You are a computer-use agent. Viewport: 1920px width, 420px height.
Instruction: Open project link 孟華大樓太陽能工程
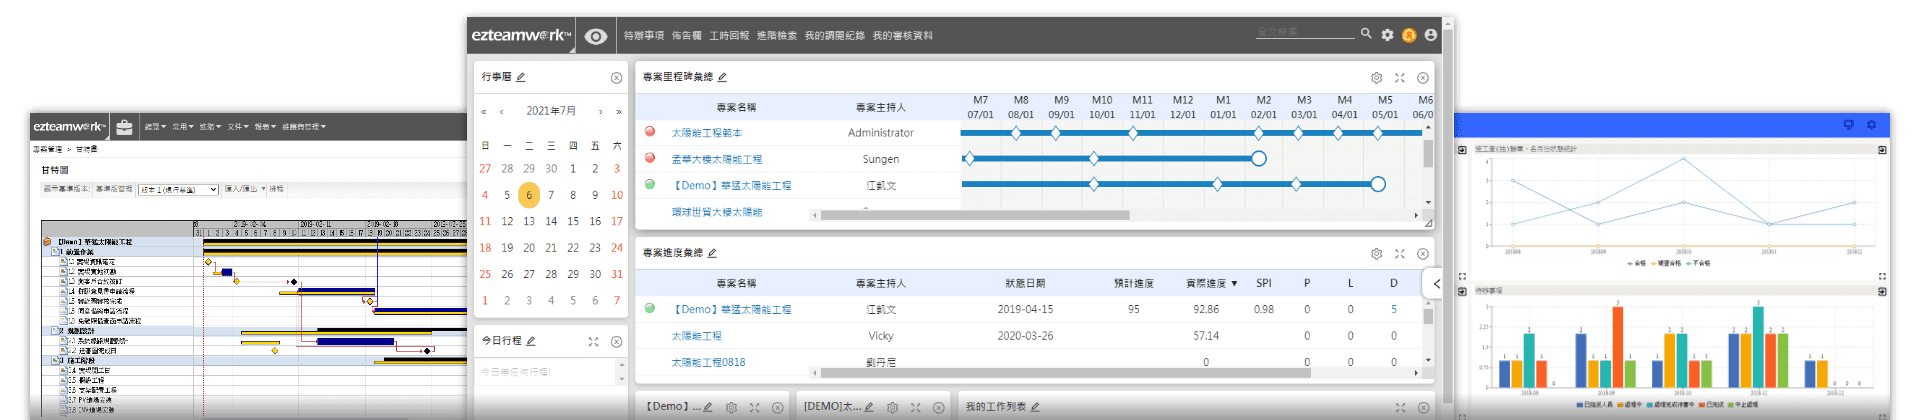716,159
